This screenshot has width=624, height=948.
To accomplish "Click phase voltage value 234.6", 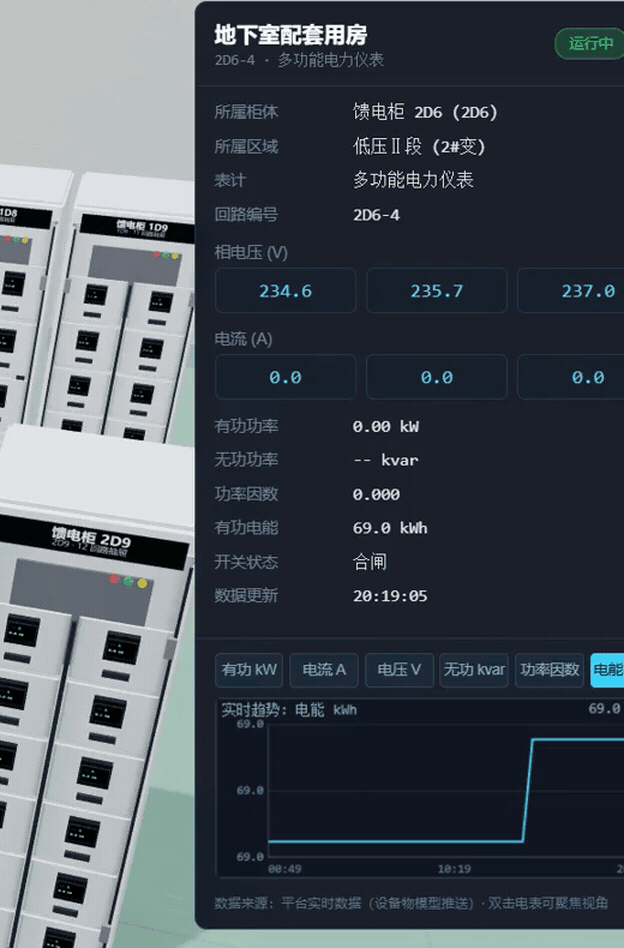I will (285, 291).
